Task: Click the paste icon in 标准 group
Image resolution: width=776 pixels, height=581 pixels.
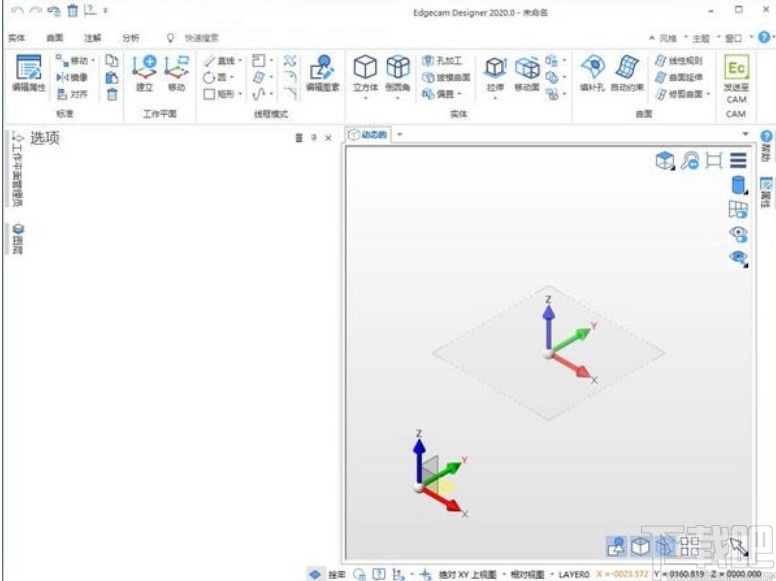Action: click(x=112, y=77)
